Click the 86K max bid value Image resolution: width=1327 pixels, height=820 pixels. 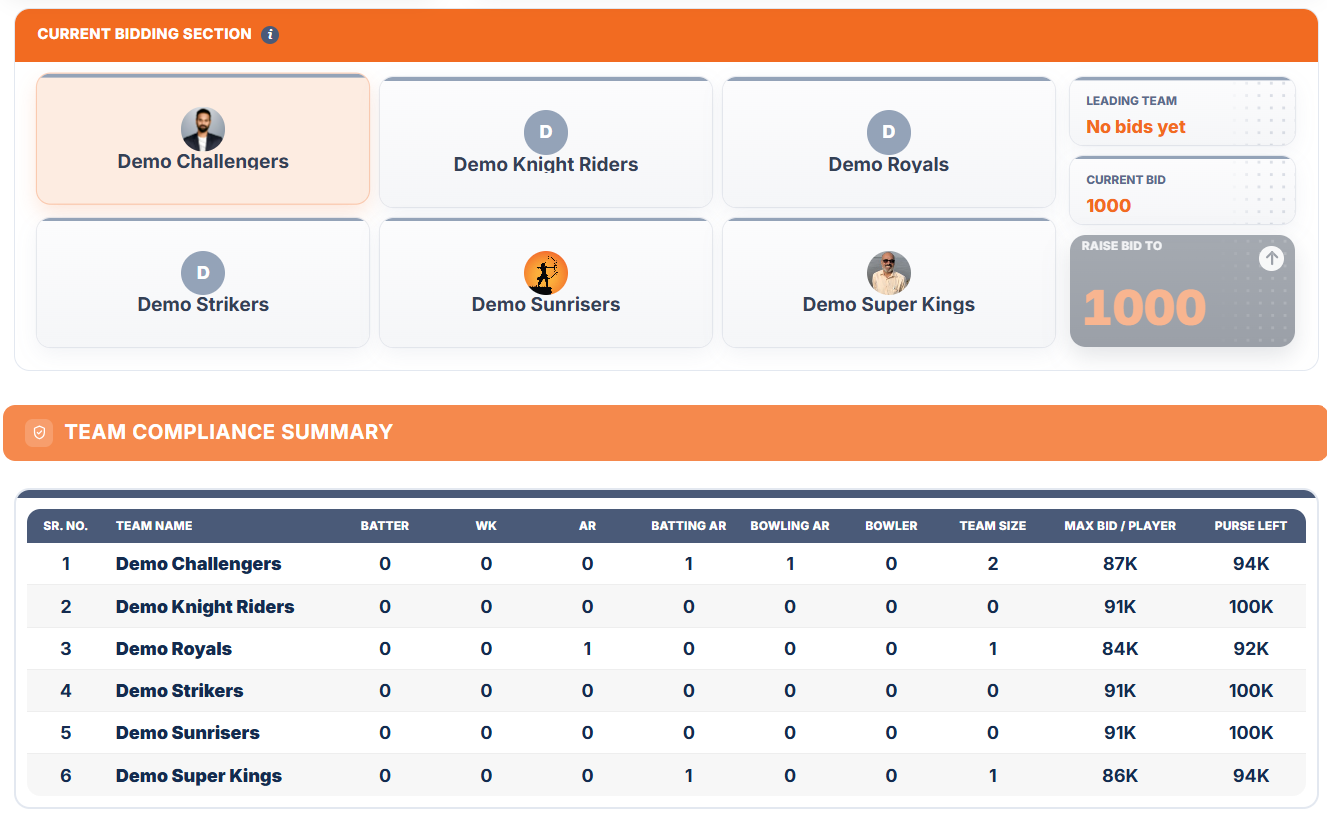[x=1120, y=776]
